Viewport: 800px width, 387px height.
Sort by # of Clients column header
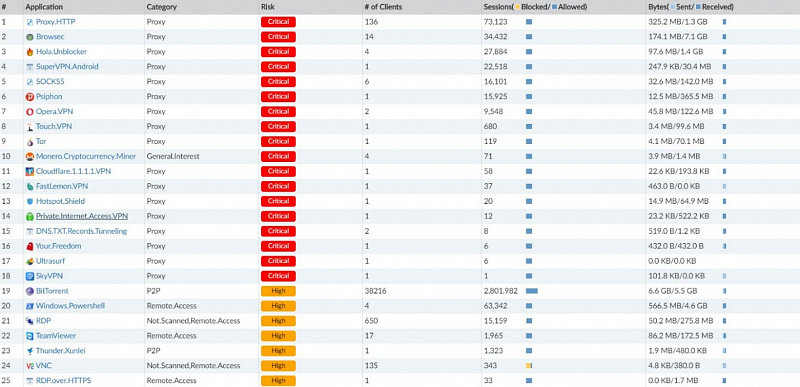click(383, 7)
